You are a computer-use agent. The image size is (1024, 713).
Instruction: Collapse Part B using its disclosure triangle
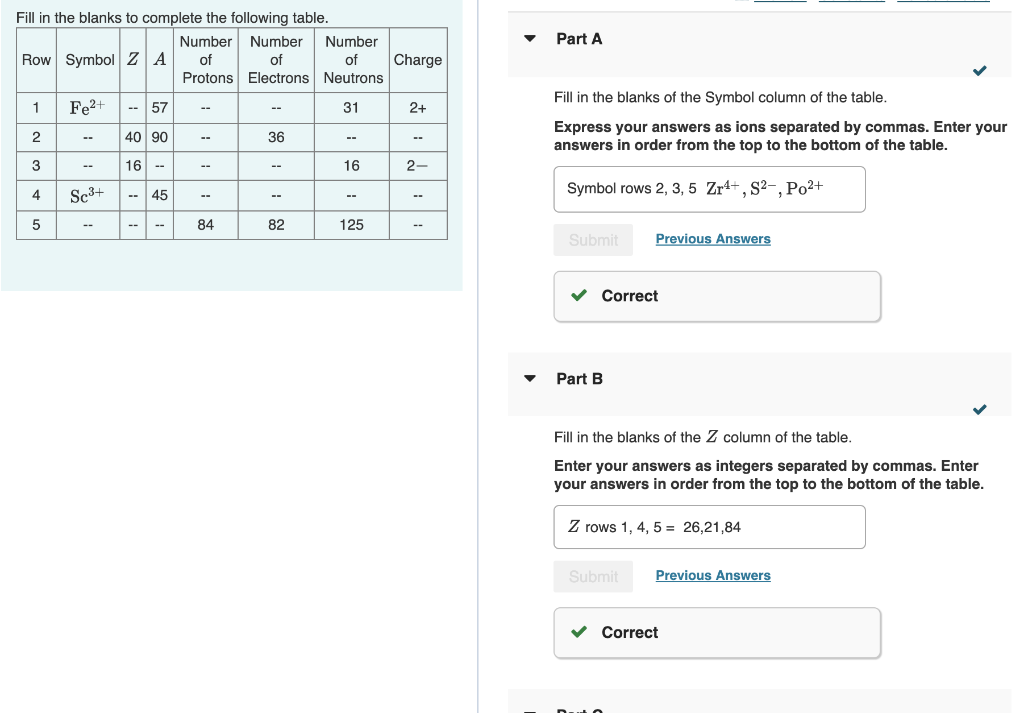(x=529, y=379)
